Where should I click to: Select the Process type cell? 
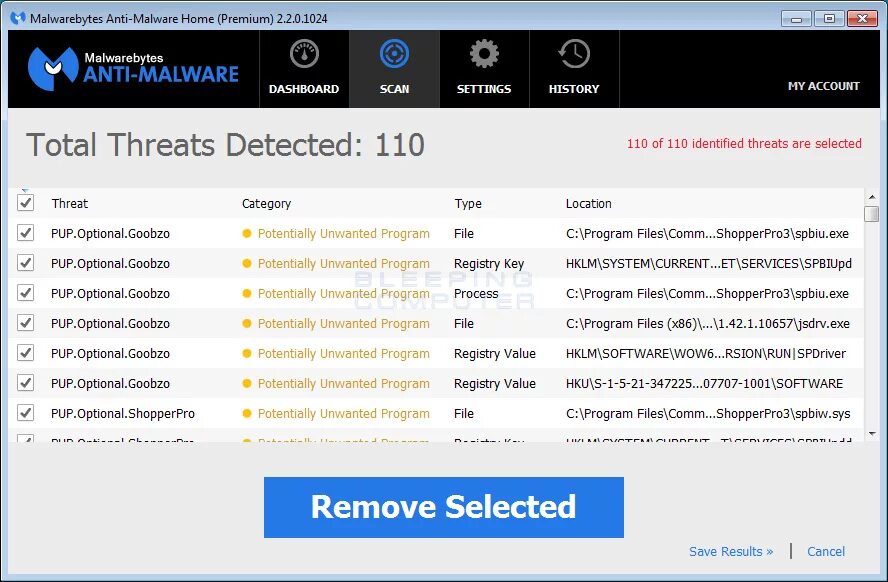[476, 294]
